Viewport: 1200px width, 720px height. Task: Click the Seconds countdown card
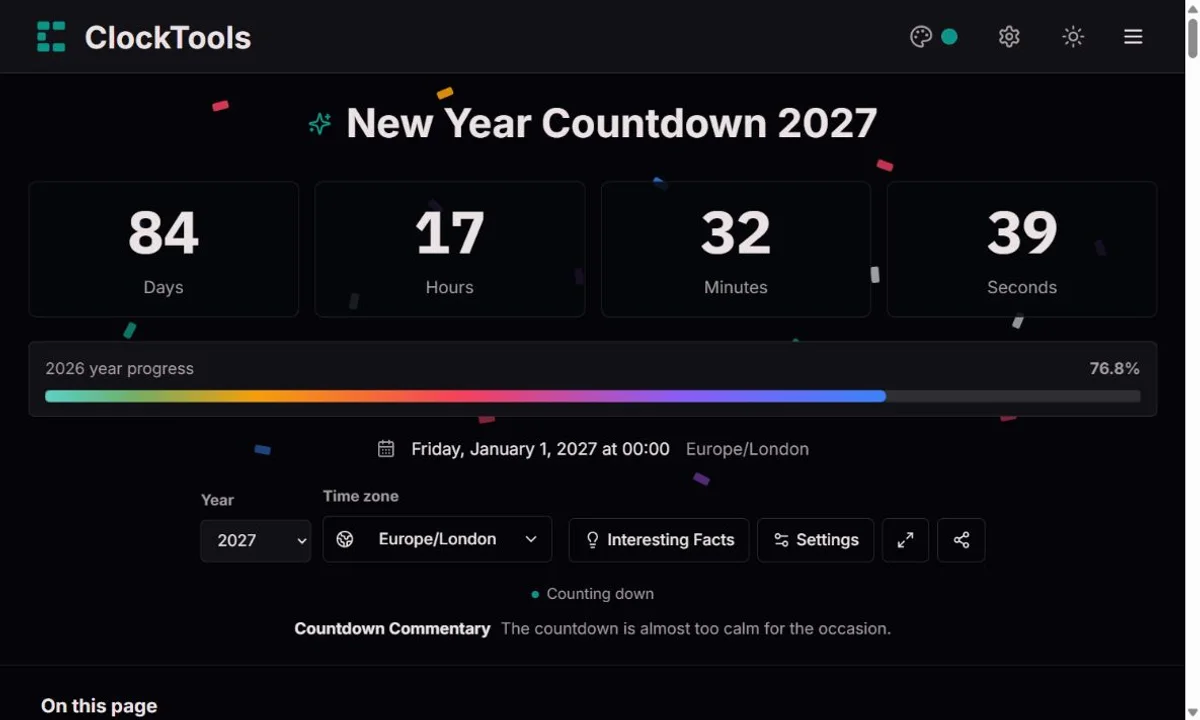click(x=1022, y=249)
